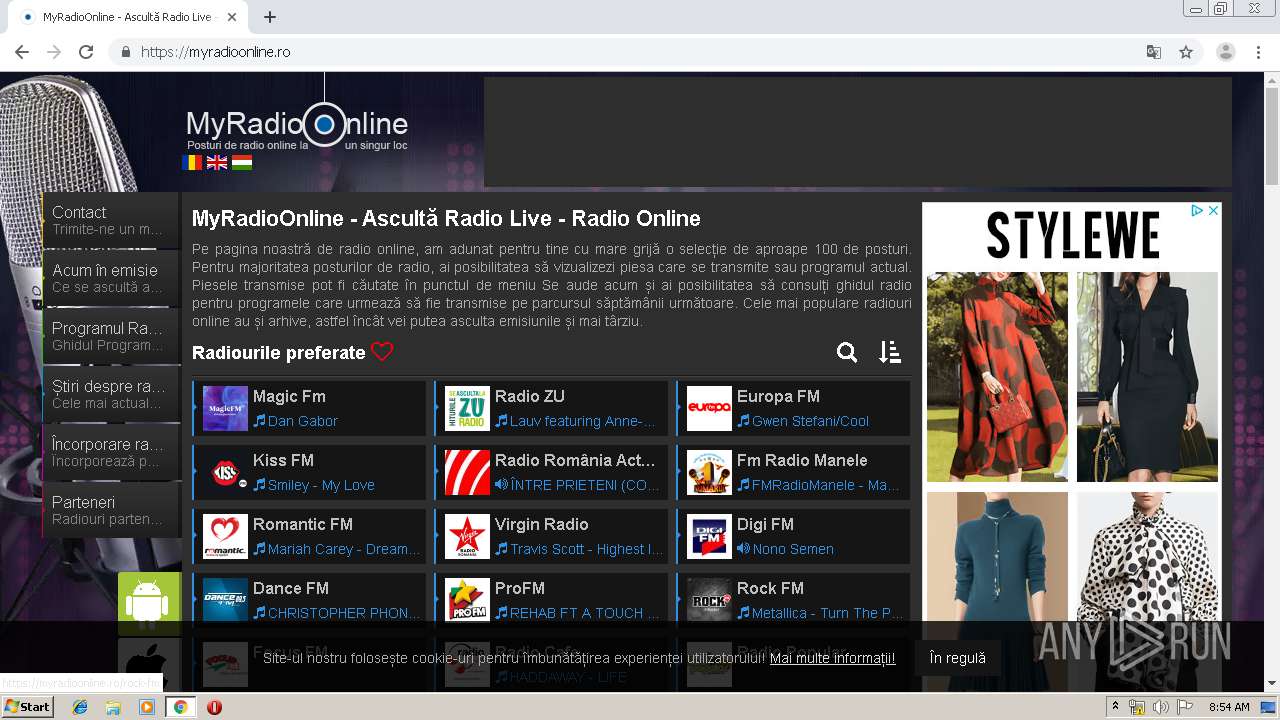Switch language using the UK flag
1280x720 pixels.
217,162
